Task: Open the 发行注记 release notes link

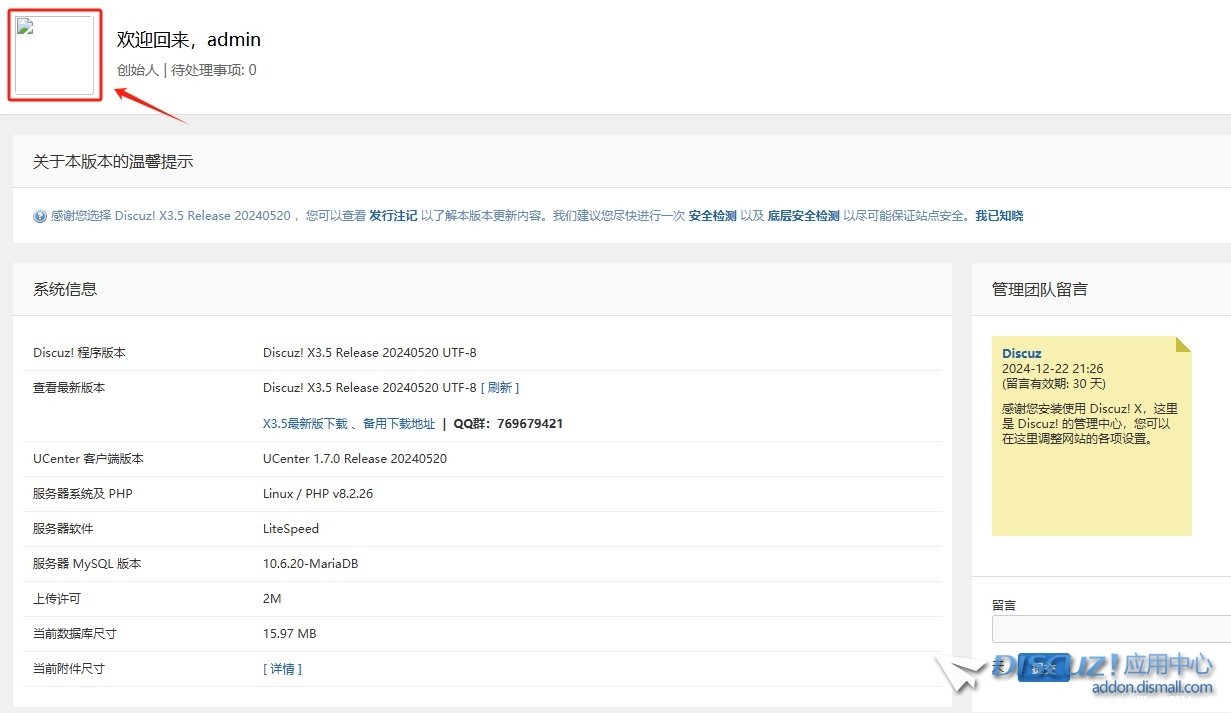Action: (x=393, y=216)
